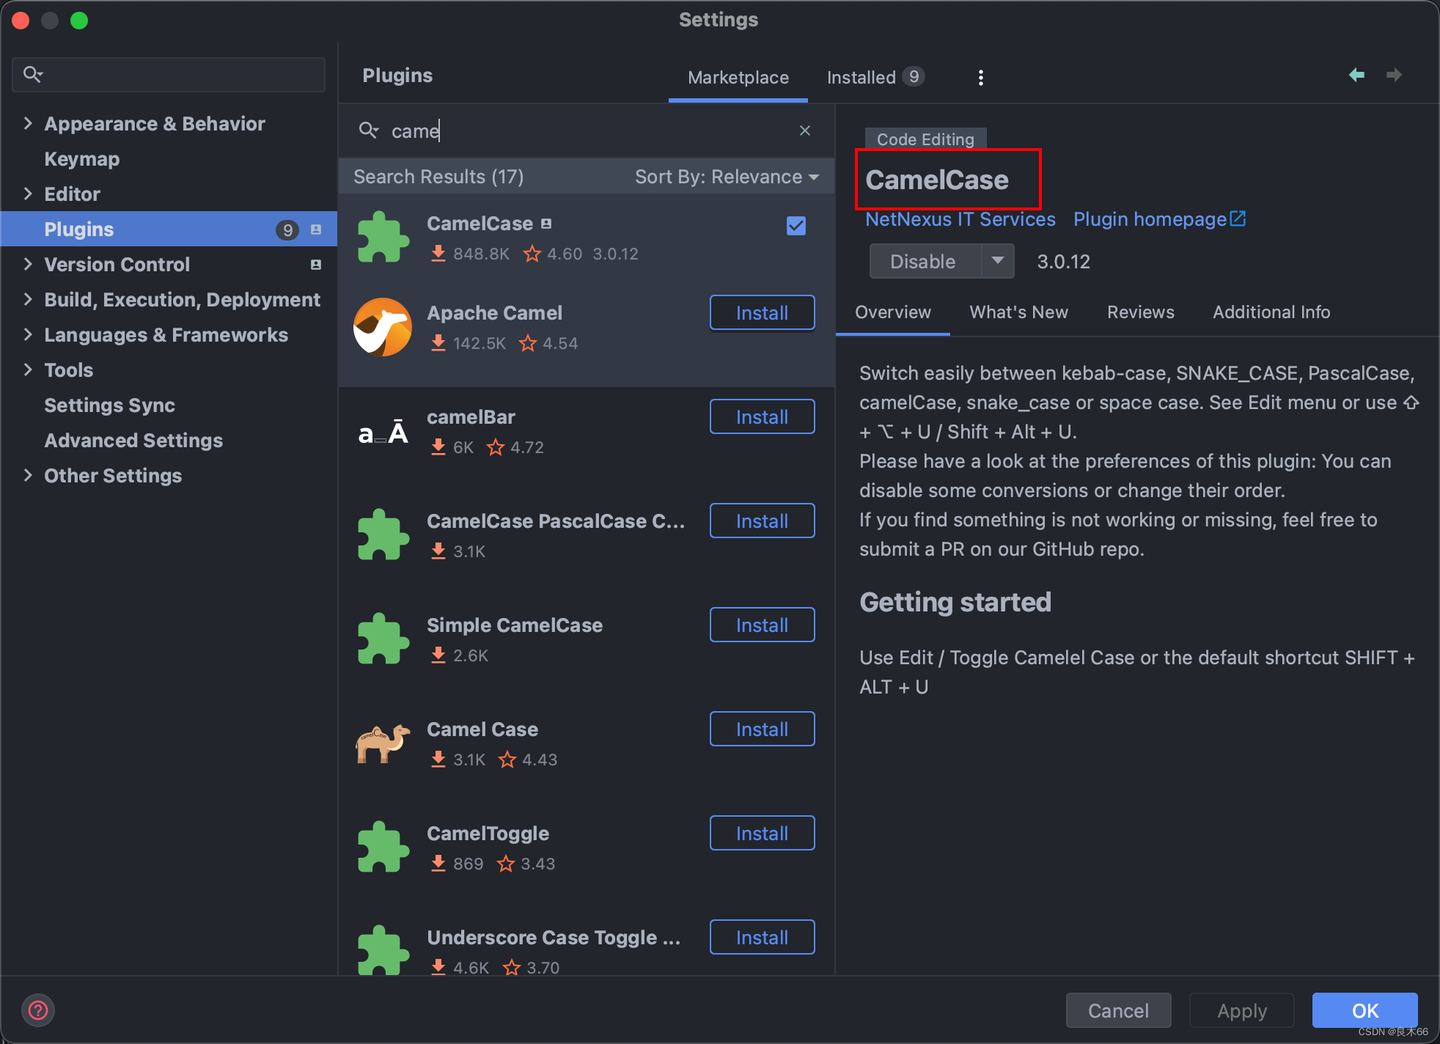Viewport: 1440px width, 1044px height.
Task: Click the Installed tab count badge
Action: tap(913, 77)
